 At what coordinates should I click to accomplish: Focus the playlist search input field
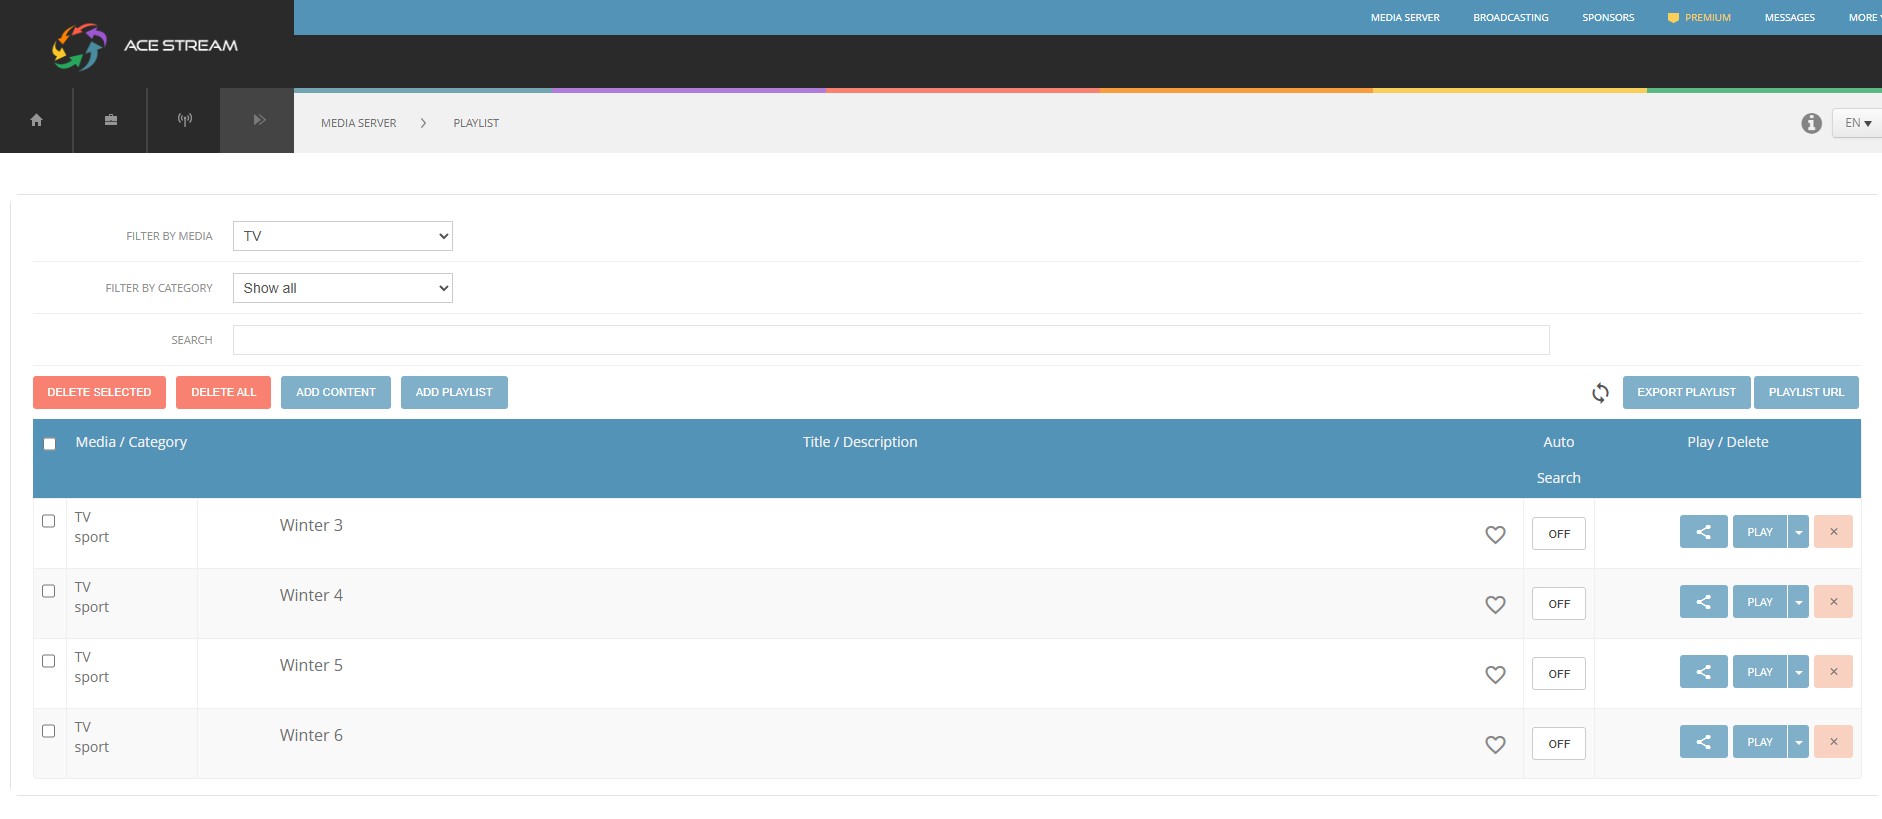pyautogui.click(x=890, y=340)
